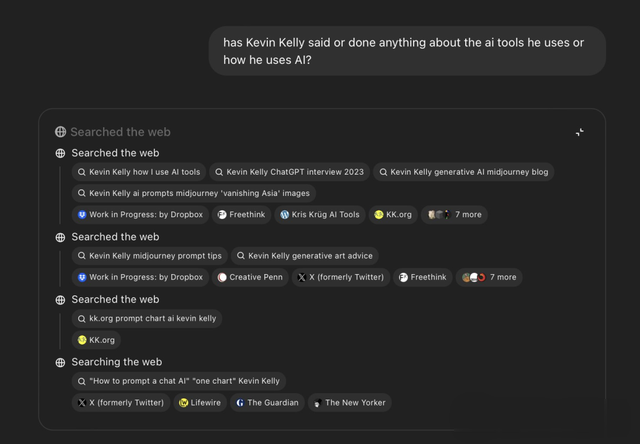Open the Kris Krüg AI Tools source
This screenshot has width=640, height=444.
click(x=320, y=215)
